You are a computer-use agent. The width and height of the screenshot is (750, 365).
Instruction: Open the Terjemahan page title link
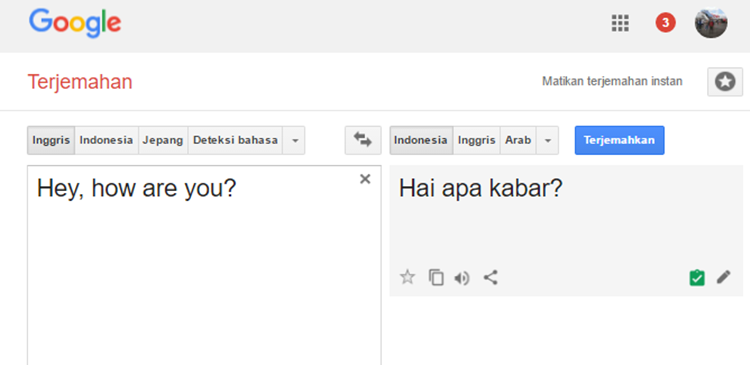click(80, 82)
